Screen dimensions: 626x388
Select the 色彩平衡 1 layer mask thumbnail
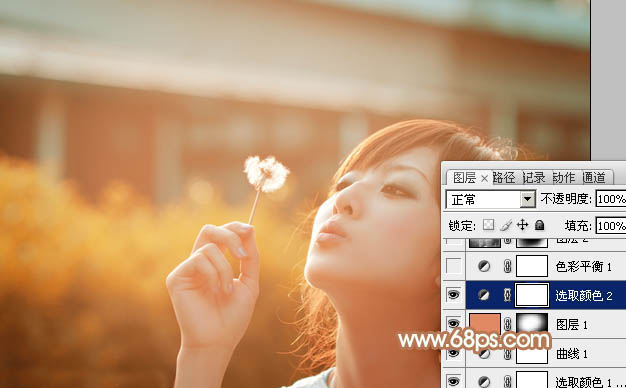pos(532,266)
